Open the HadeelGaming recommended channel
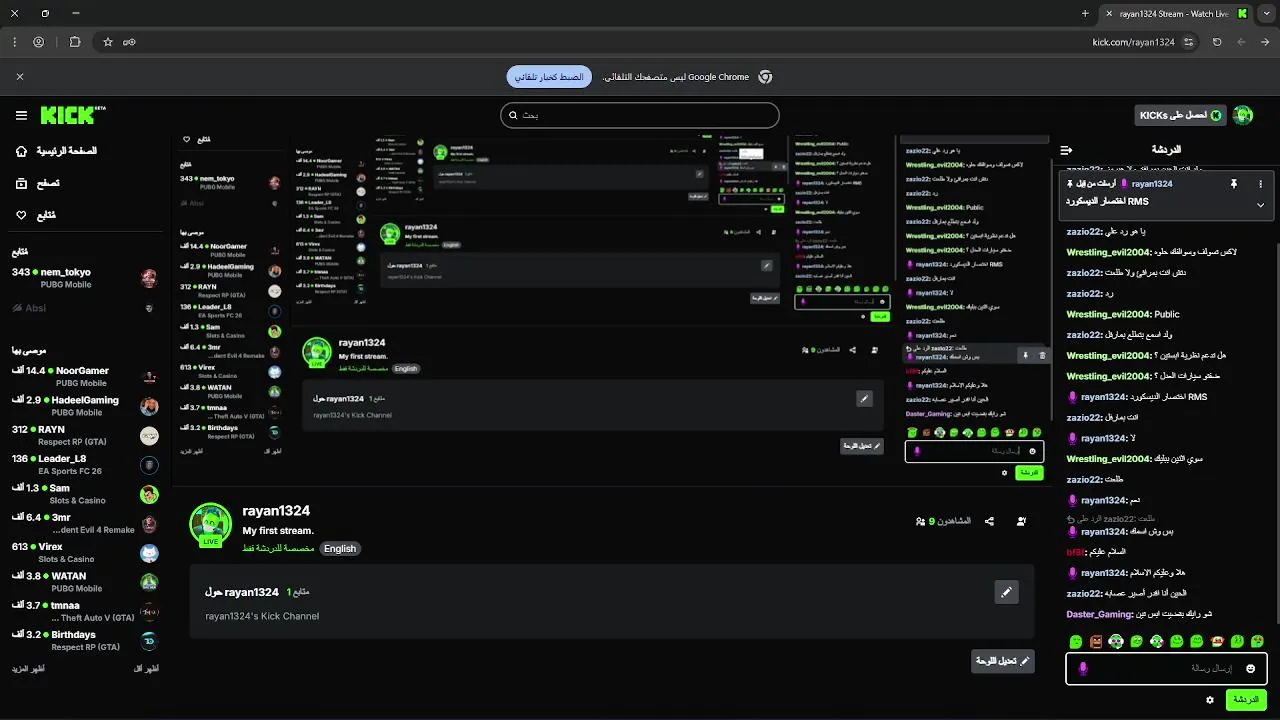 pyautogui.click(x=85, y=406)
